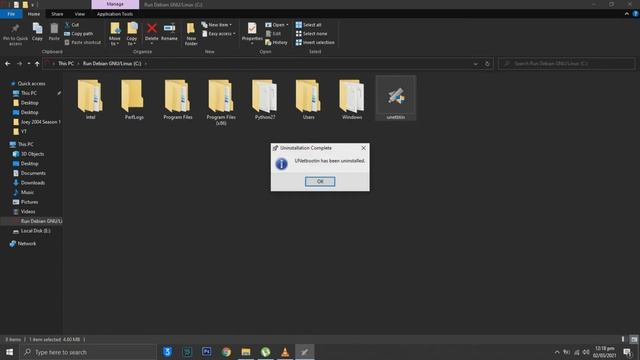Open the recent locations dropdown arrow
This screenshot has width=640, height=360.
pyautogui.click(x=29, y=64)
